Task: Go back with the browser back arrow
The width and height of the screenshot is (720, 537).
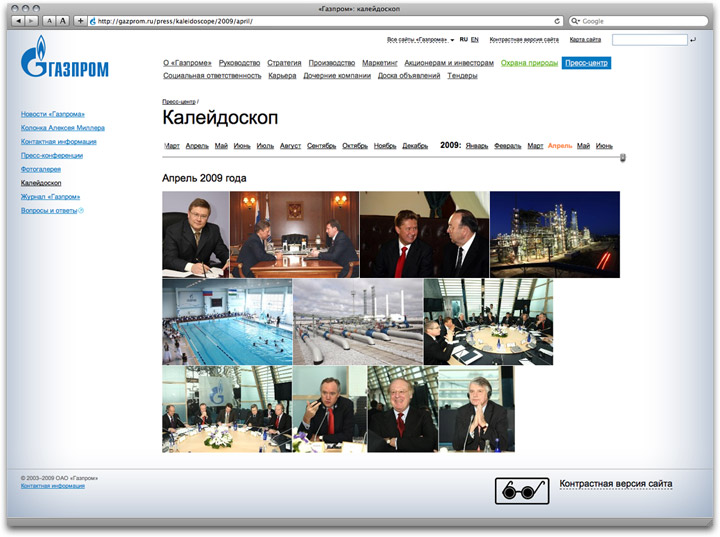Action: point(23,20)
